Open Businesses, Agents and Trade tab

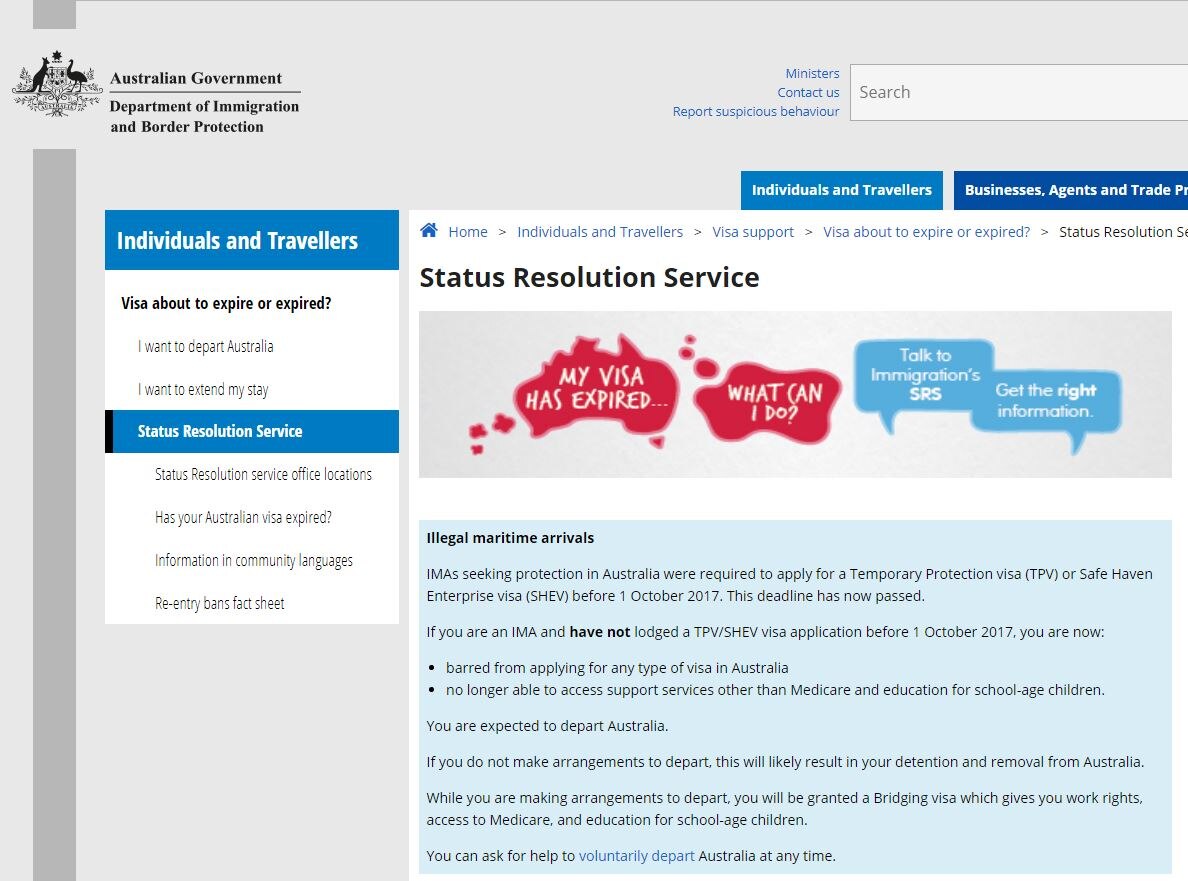pyautogui.click(x=1070, y=190)
